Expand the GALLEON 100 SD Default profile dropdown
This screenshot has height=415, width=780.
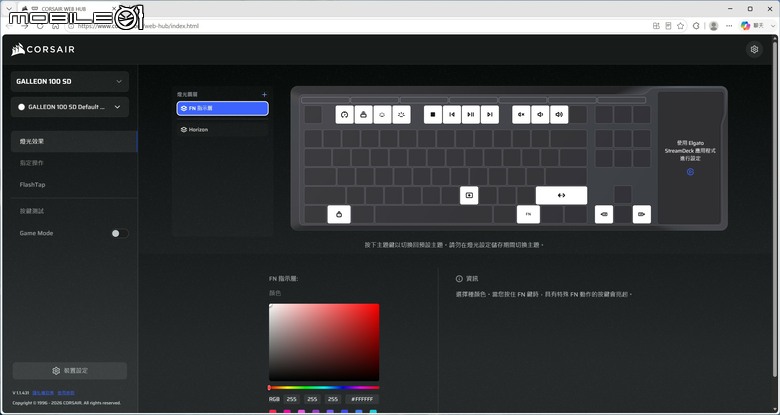pyautogui.click(x=70, y=107)
